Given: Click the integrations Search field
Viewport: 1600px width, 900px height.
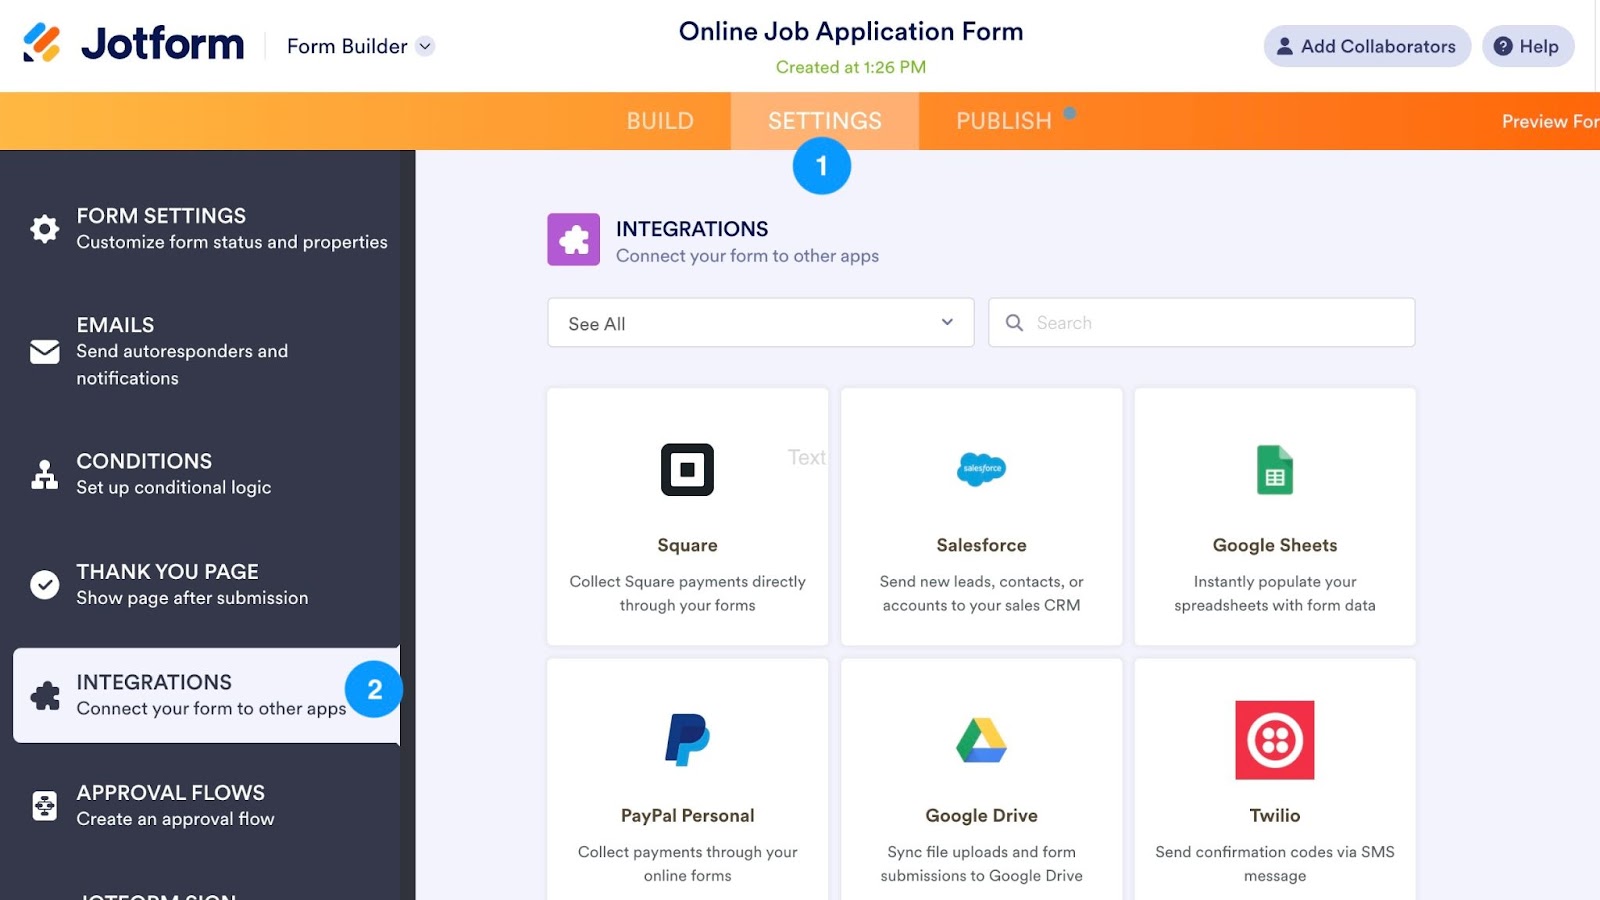Looking at the screenshot, I should pos(1202,322).
